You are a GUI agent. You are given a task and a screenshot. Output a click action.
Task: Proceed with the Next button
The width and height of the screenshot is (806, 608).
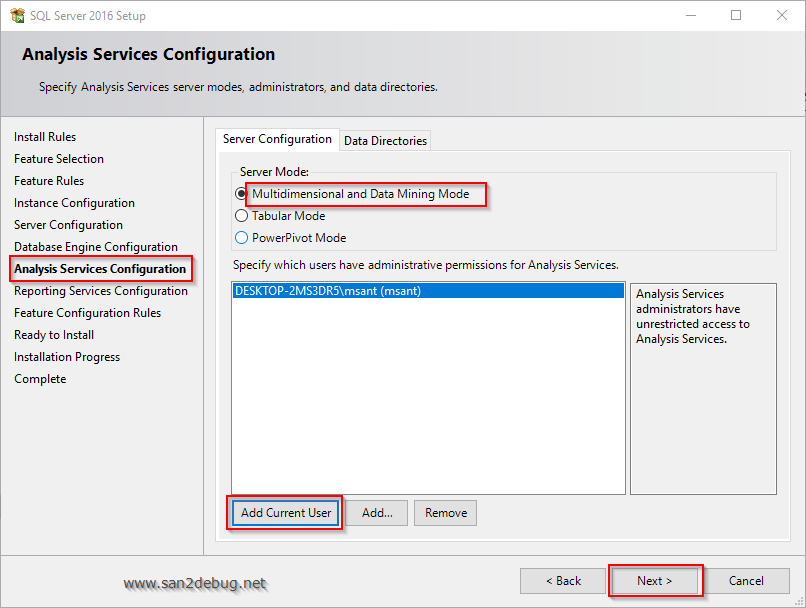tap(654, 581)
